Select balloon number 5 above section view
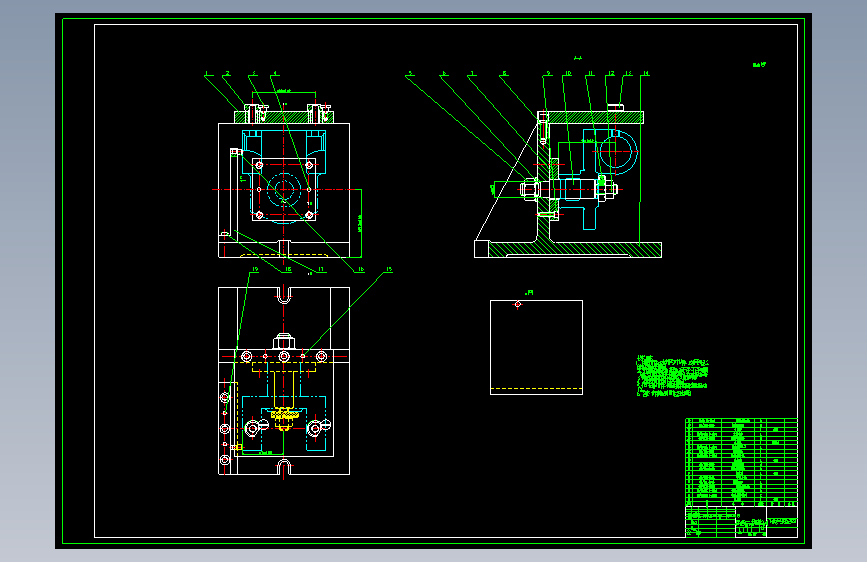 (x=410, y=73)
